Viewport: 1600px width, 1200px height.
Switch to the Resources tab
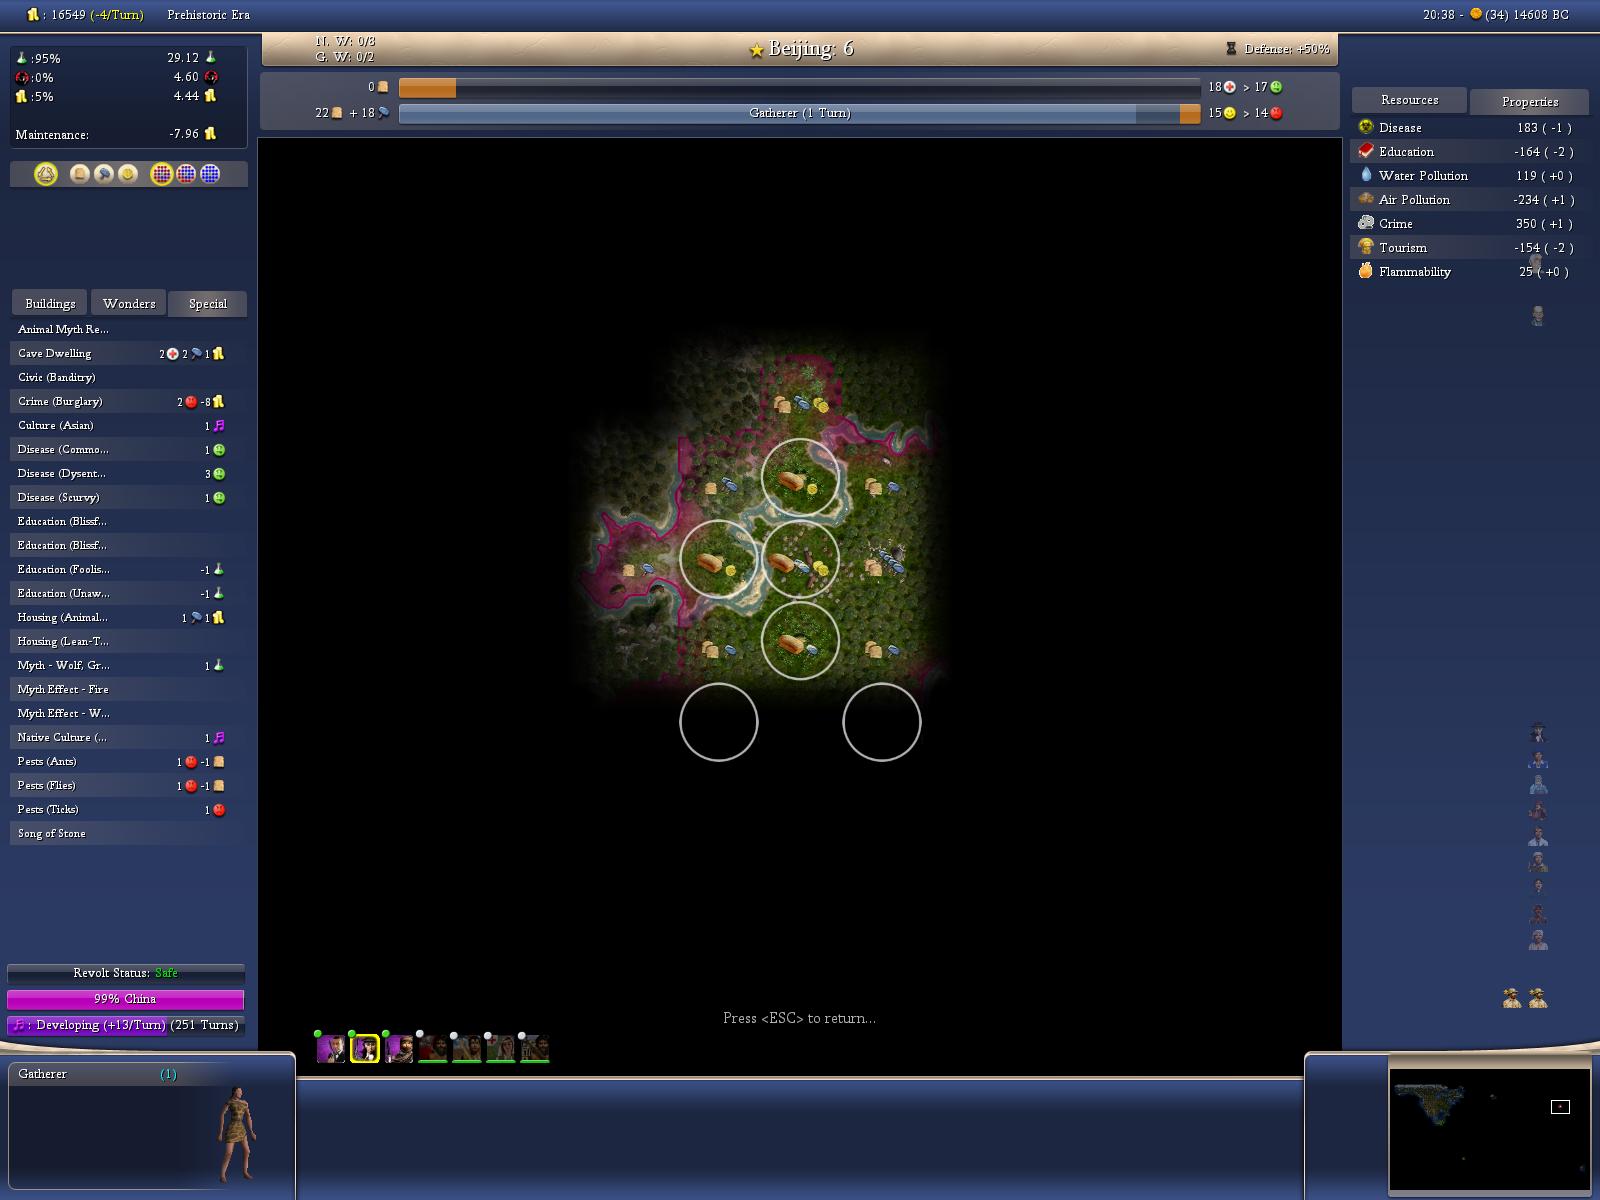coord(1409,100)
